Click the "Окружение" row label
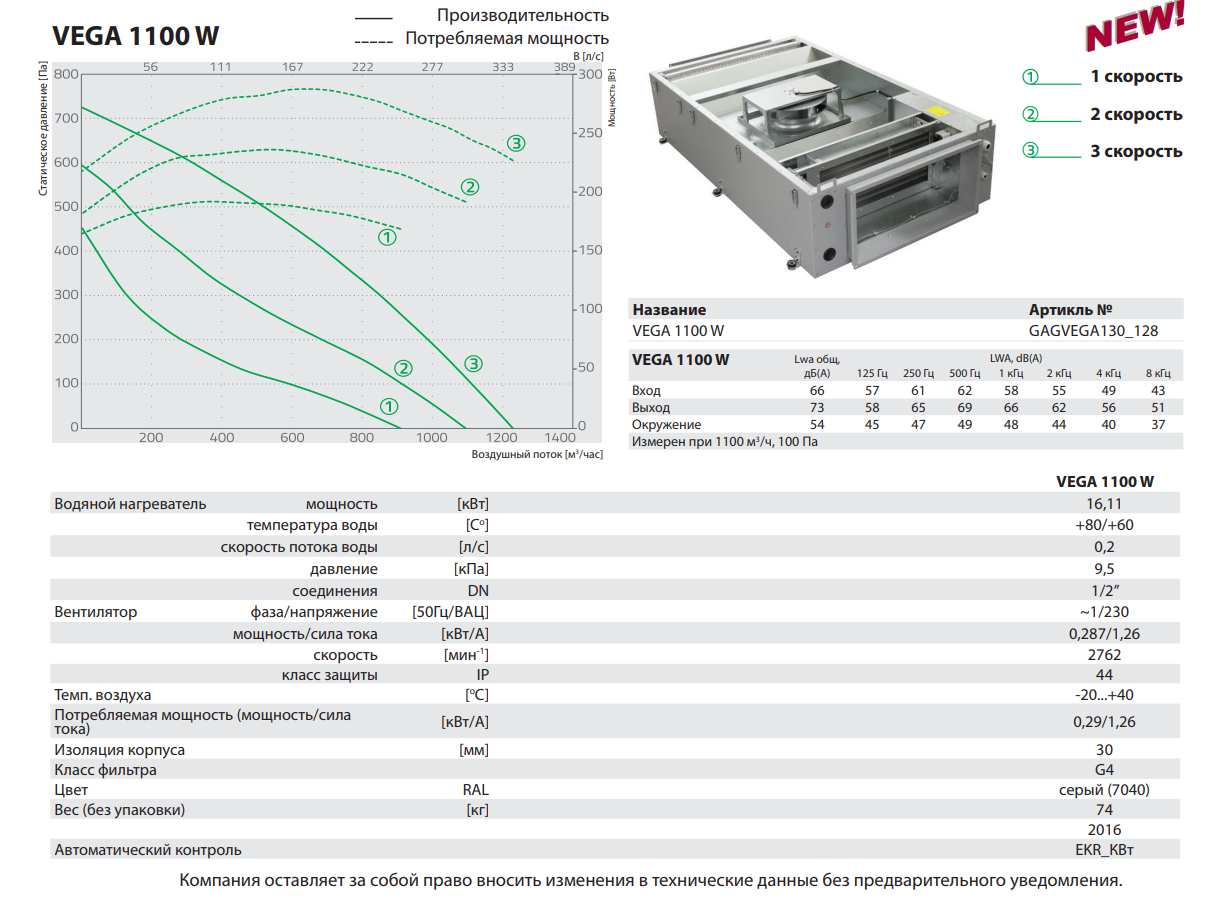 (667, 425)
